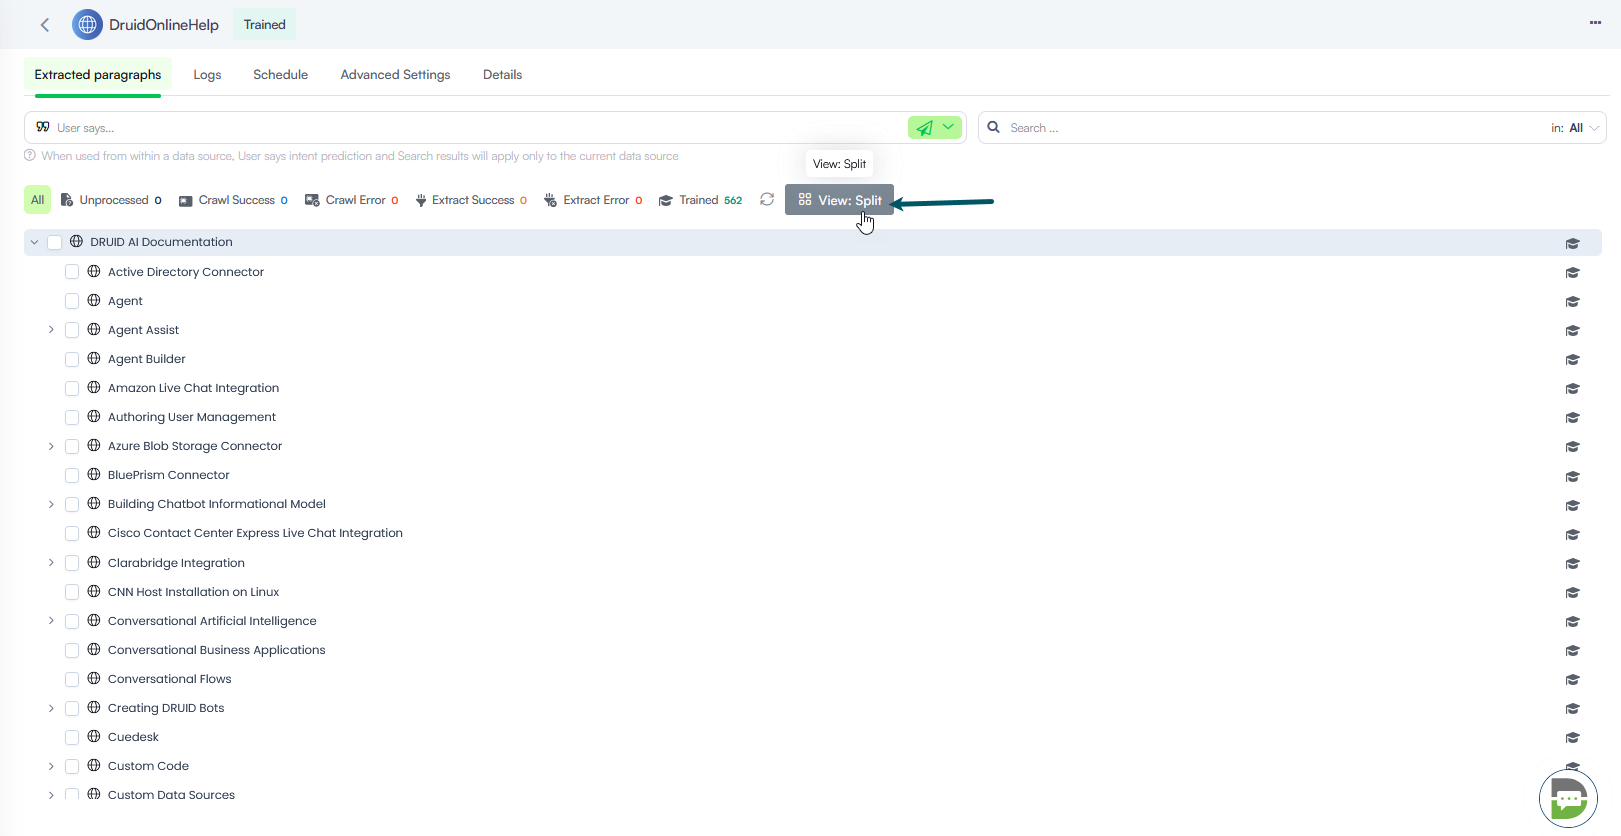Click the globe icon next to Cuedesk
Viewport: 1621px width, 836px height.
point(94,736)
